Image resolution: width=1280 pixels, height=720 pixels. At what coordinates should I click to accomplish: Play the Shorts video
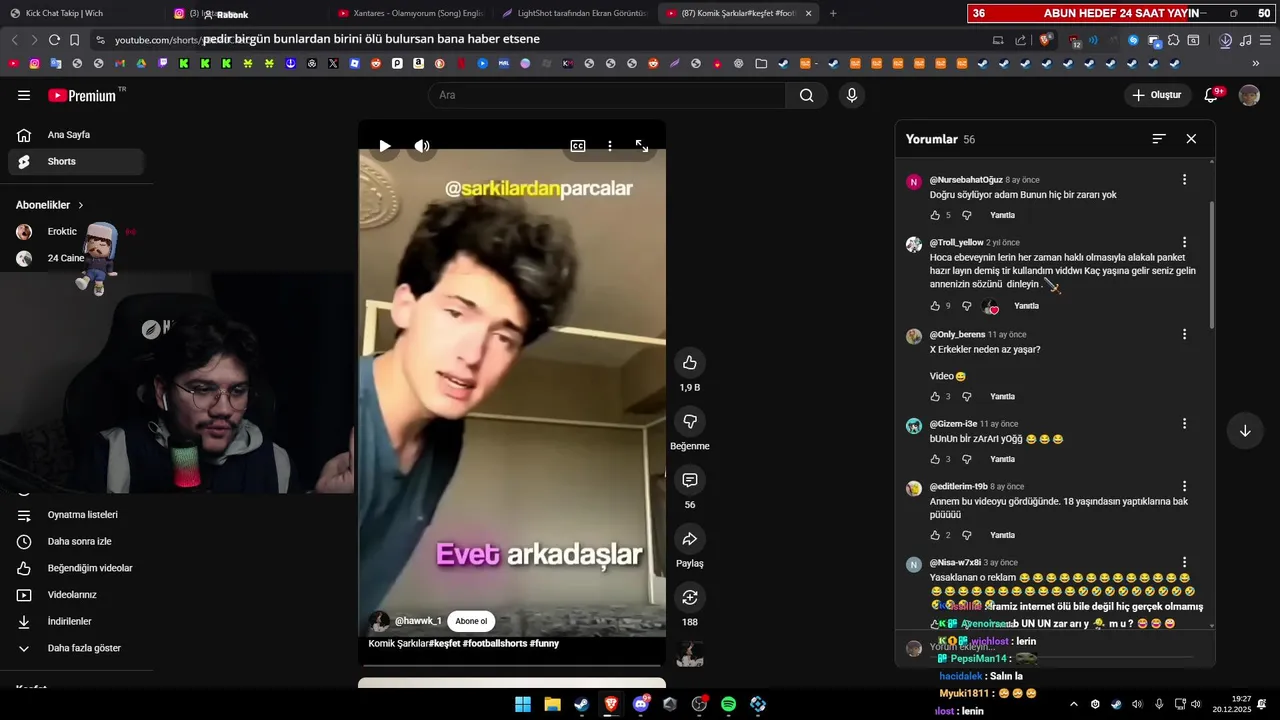[x=385, y=146]
